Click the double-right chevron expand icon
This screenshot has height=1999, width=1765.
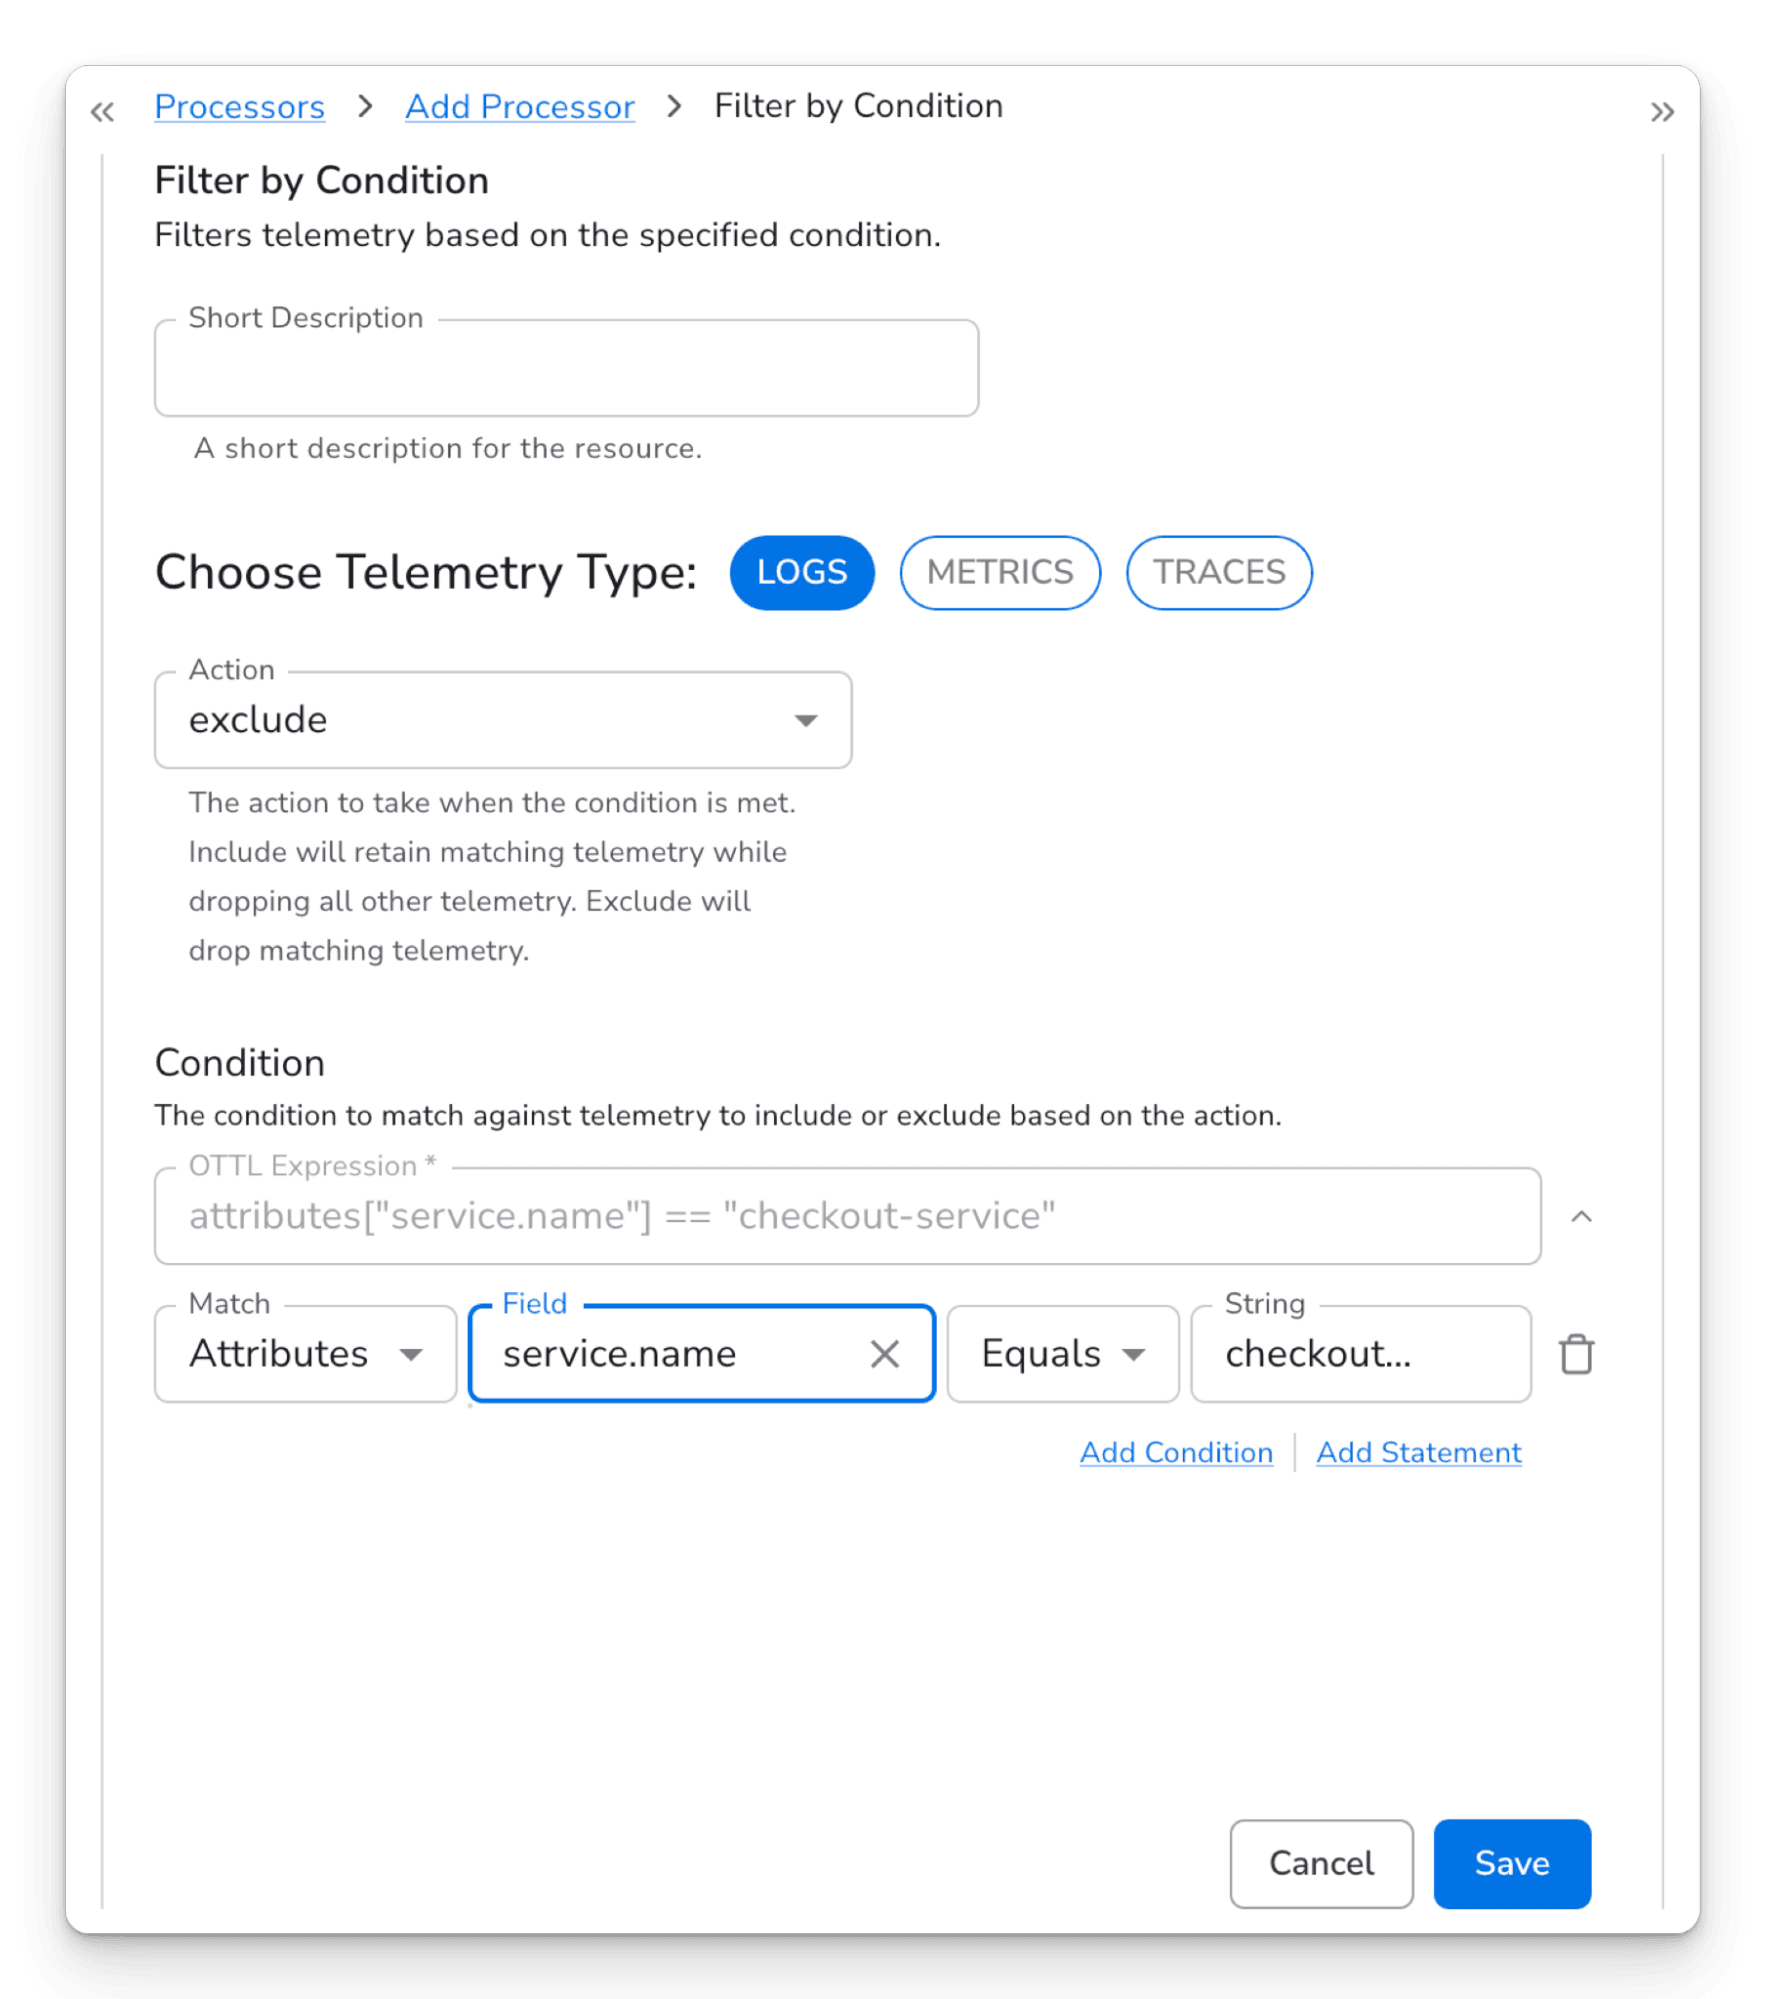1662,112
